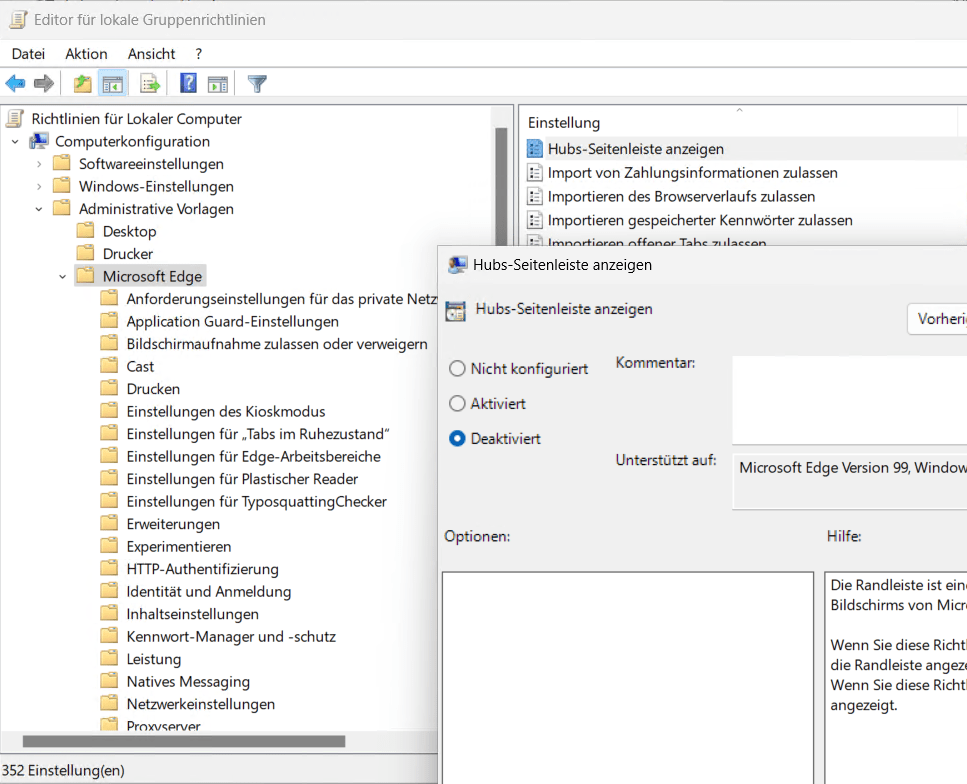Open the question mark help menu
The height and width of the screenshot is (784, 967).
199,54
